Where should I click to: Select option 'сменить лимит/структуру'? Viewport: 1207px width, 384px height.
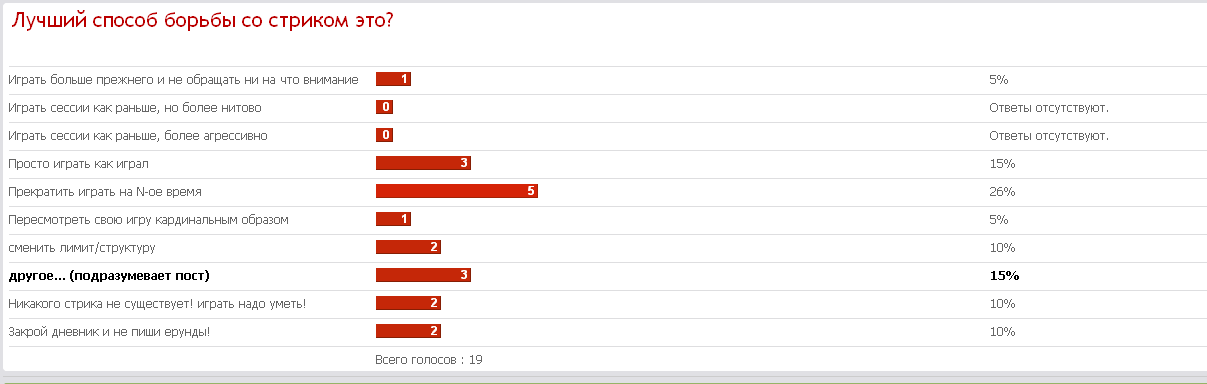pos(81,247)
